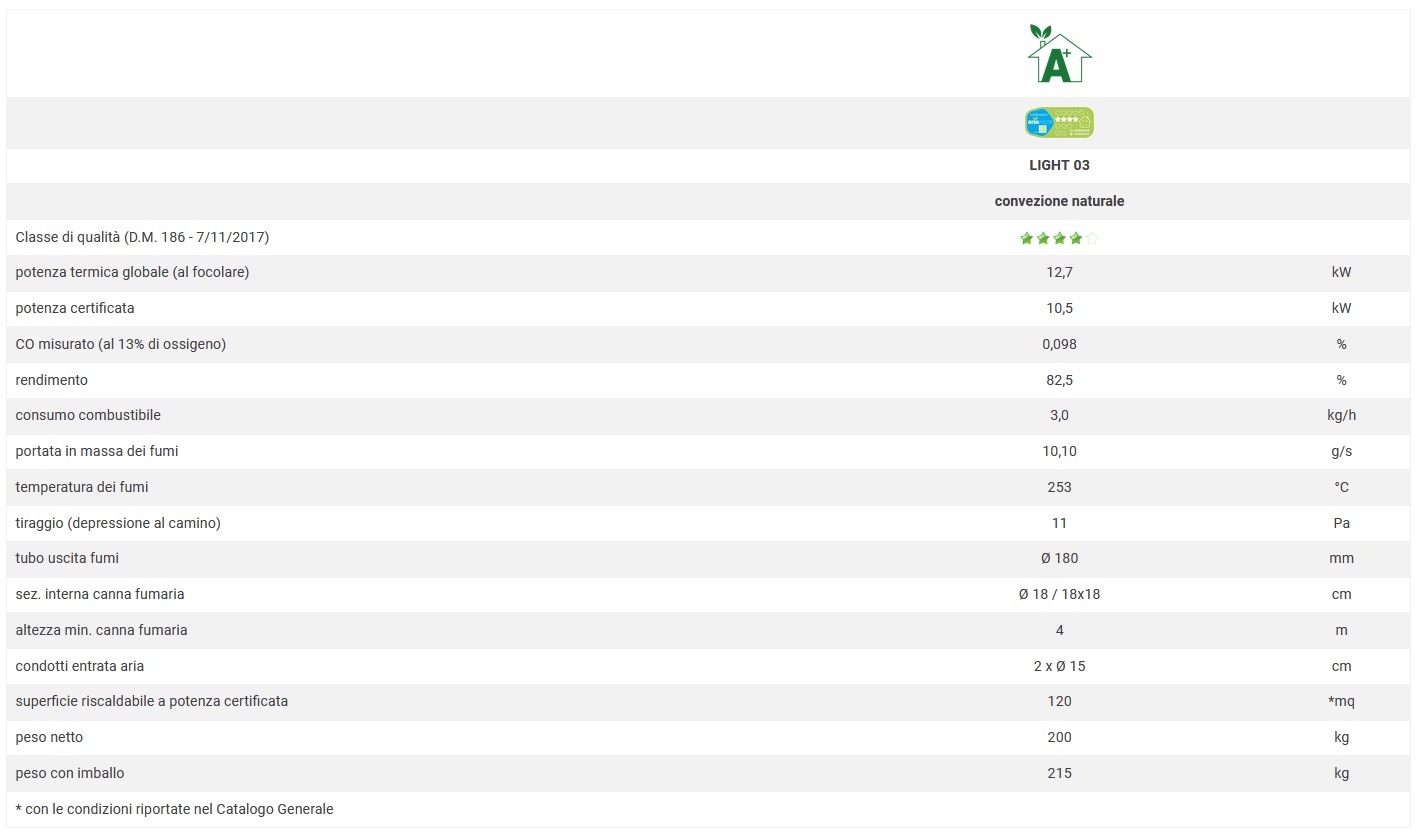The height and width of the screenshot is (840, 1416).
Task: Click the *mq unit for heatable surface
Action: (1341, 701)
